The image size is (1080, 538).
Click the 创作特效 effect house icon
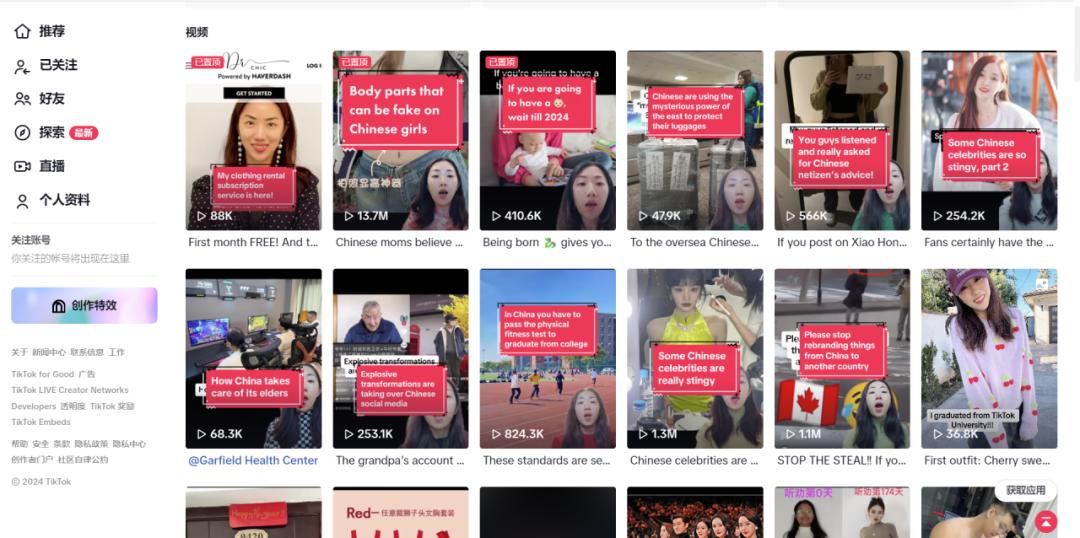59,306
